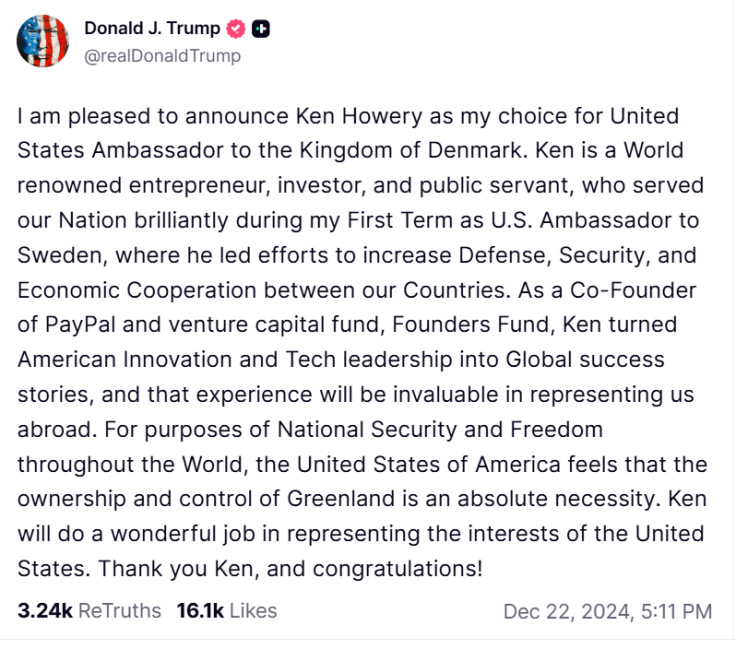
Task: Click the red verified checkmark badge
Action: 237,29
